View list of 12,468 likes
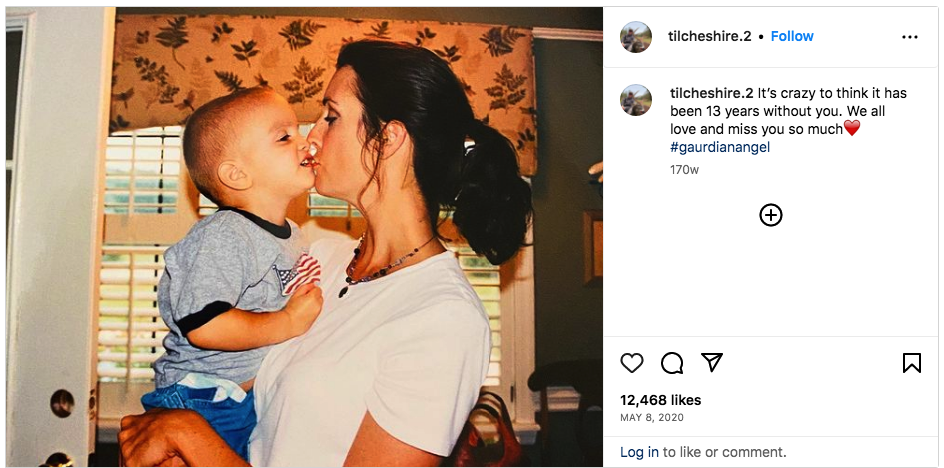 pyautogui.click(x=660, y=400)
